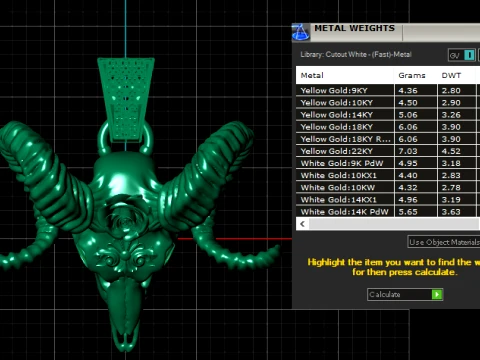The image size is (480, 360).
Task: Click the 4.95 grams value
Action: (408, 163)
